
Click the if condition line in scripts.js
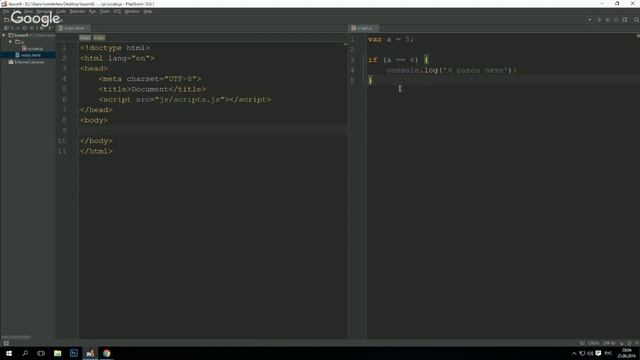pos(398,60)
